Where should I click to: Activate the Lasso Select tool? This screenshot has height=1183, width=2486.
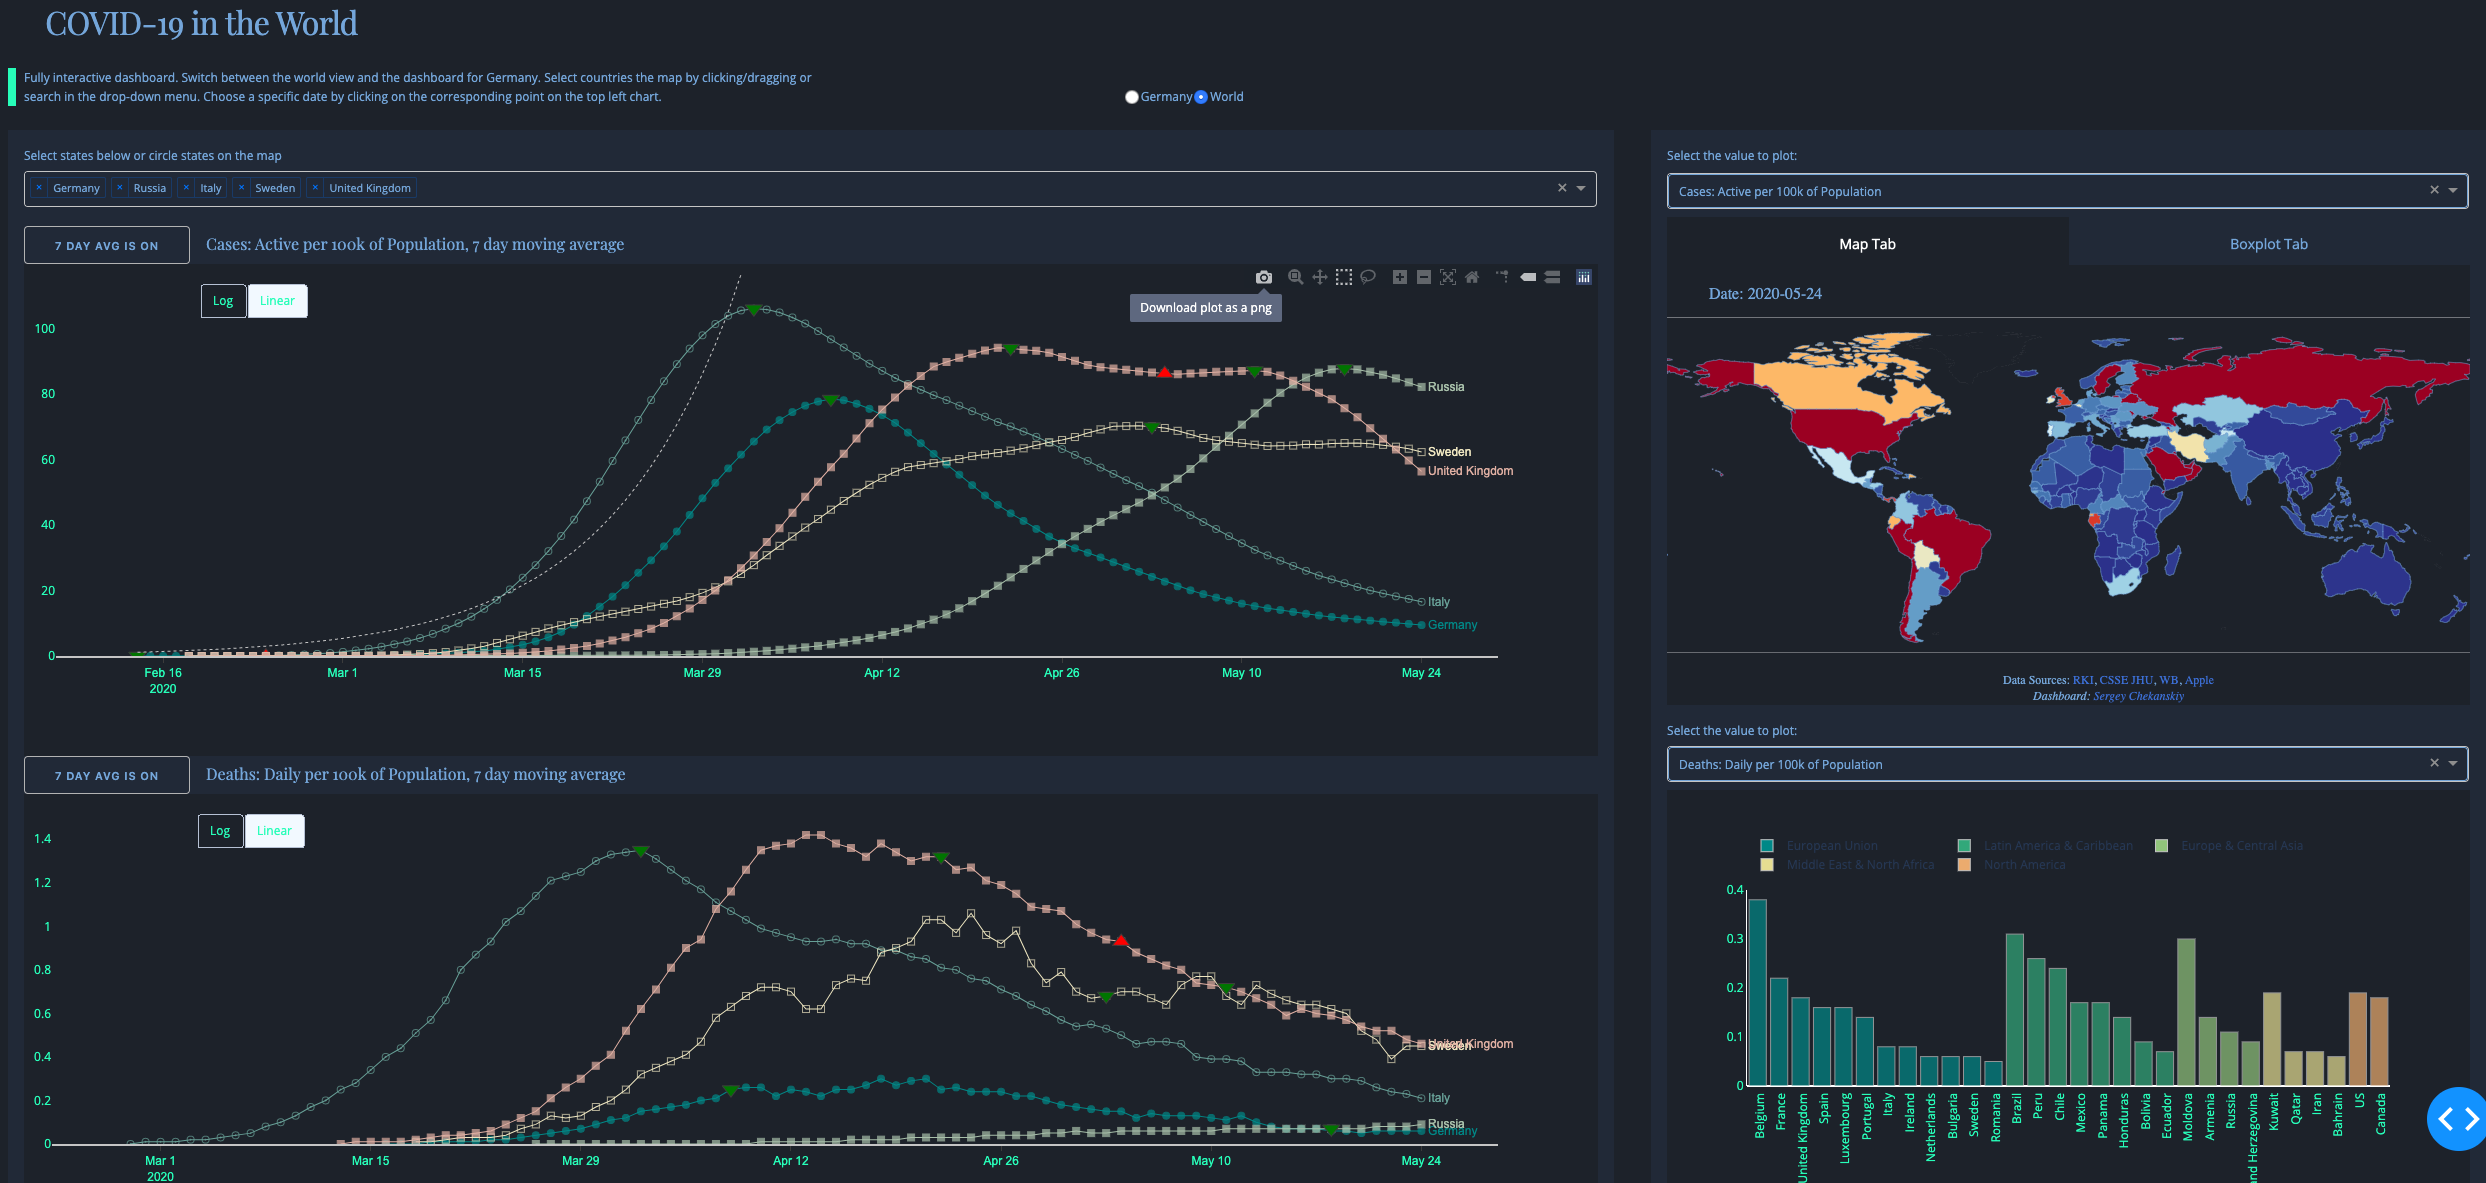coord(1368,277)
